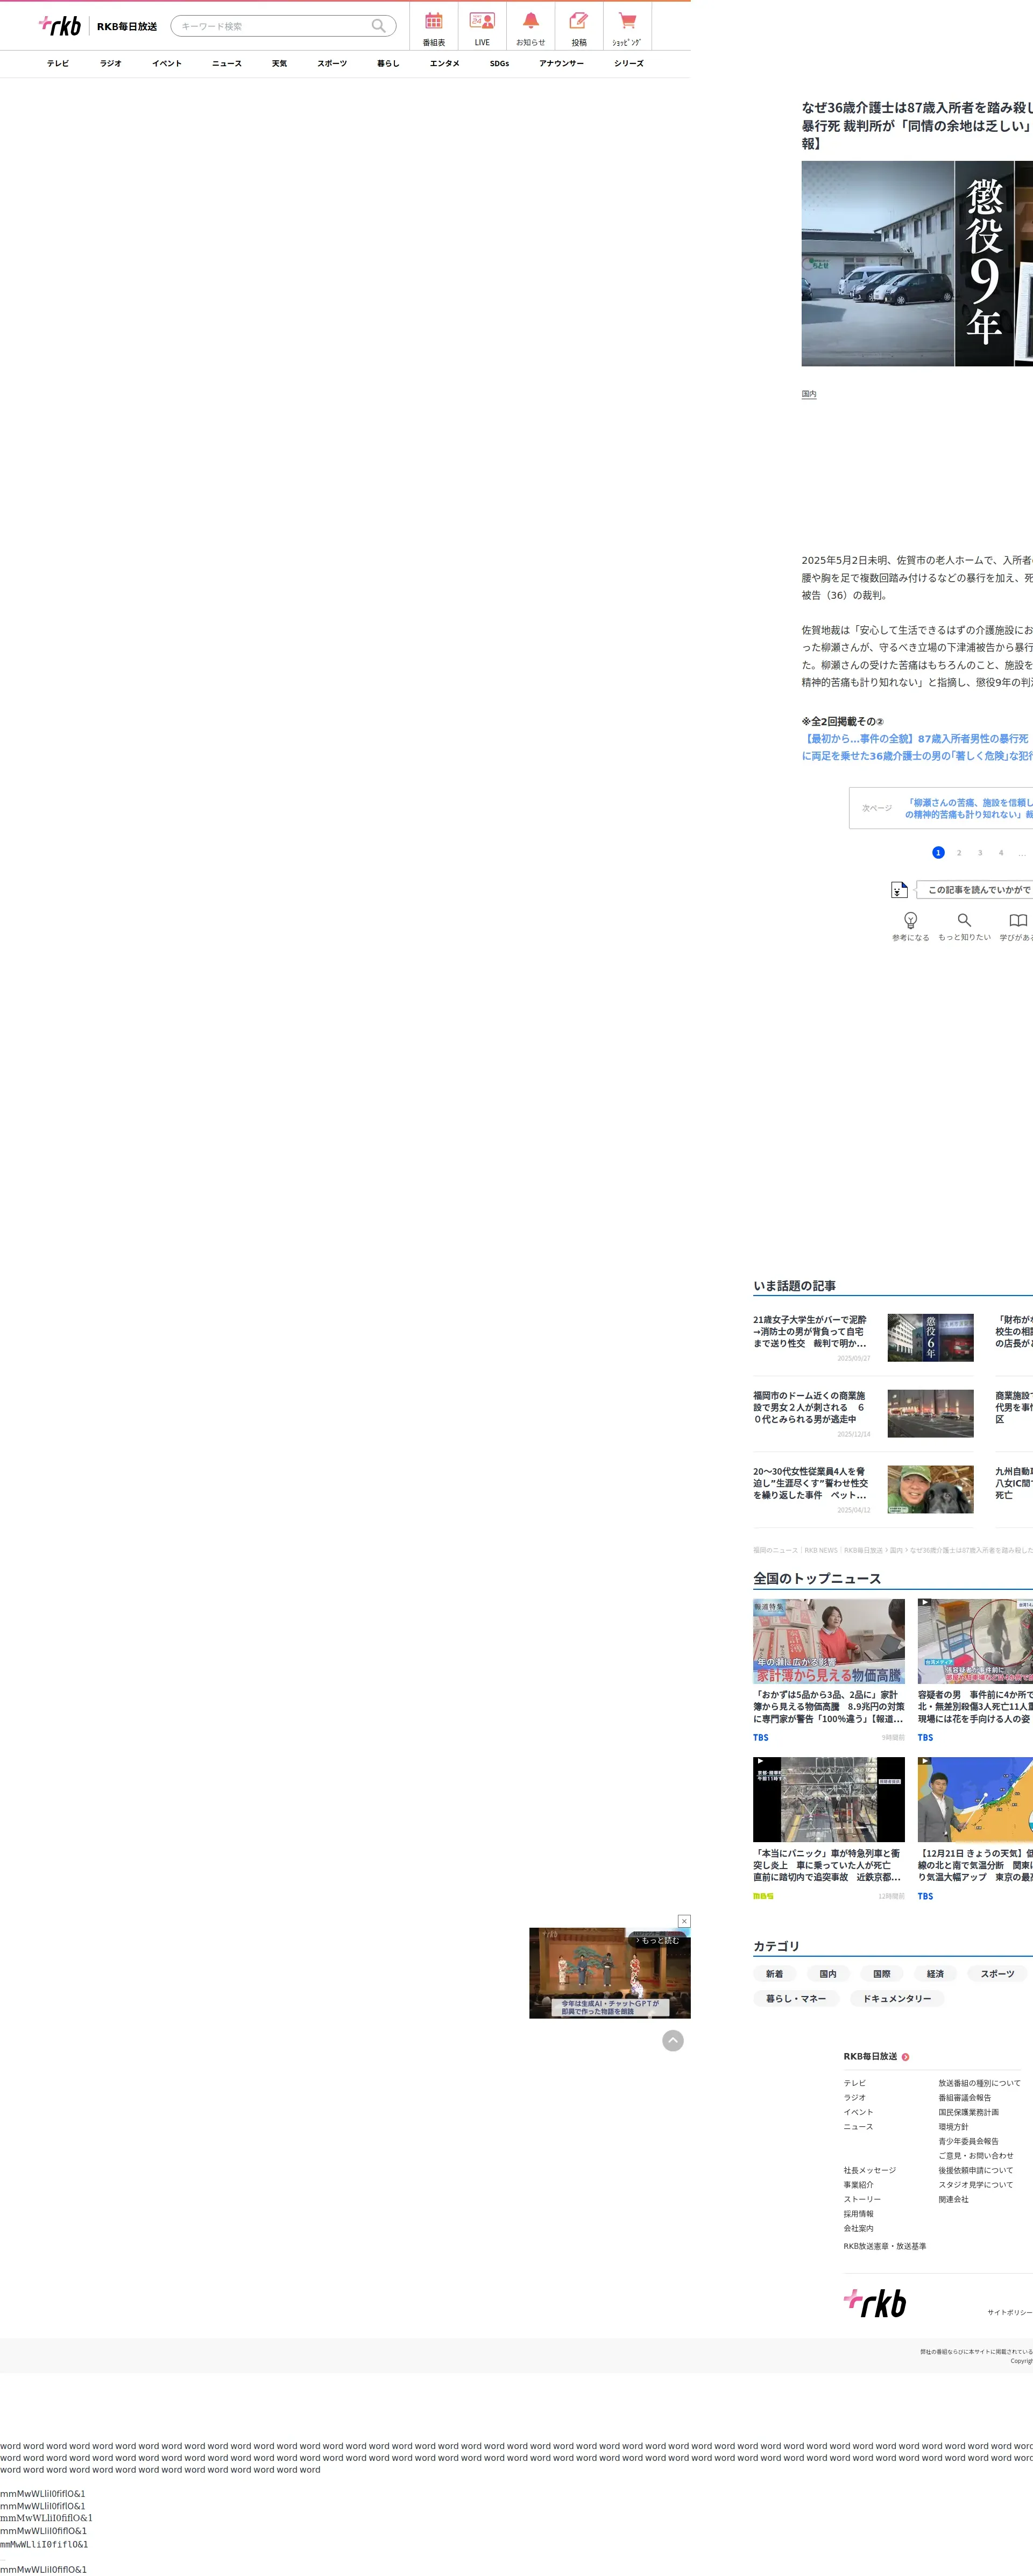Select the ドキュメンタリー category tag
Viewport: 1033px width, 2576px height.
897,1999
